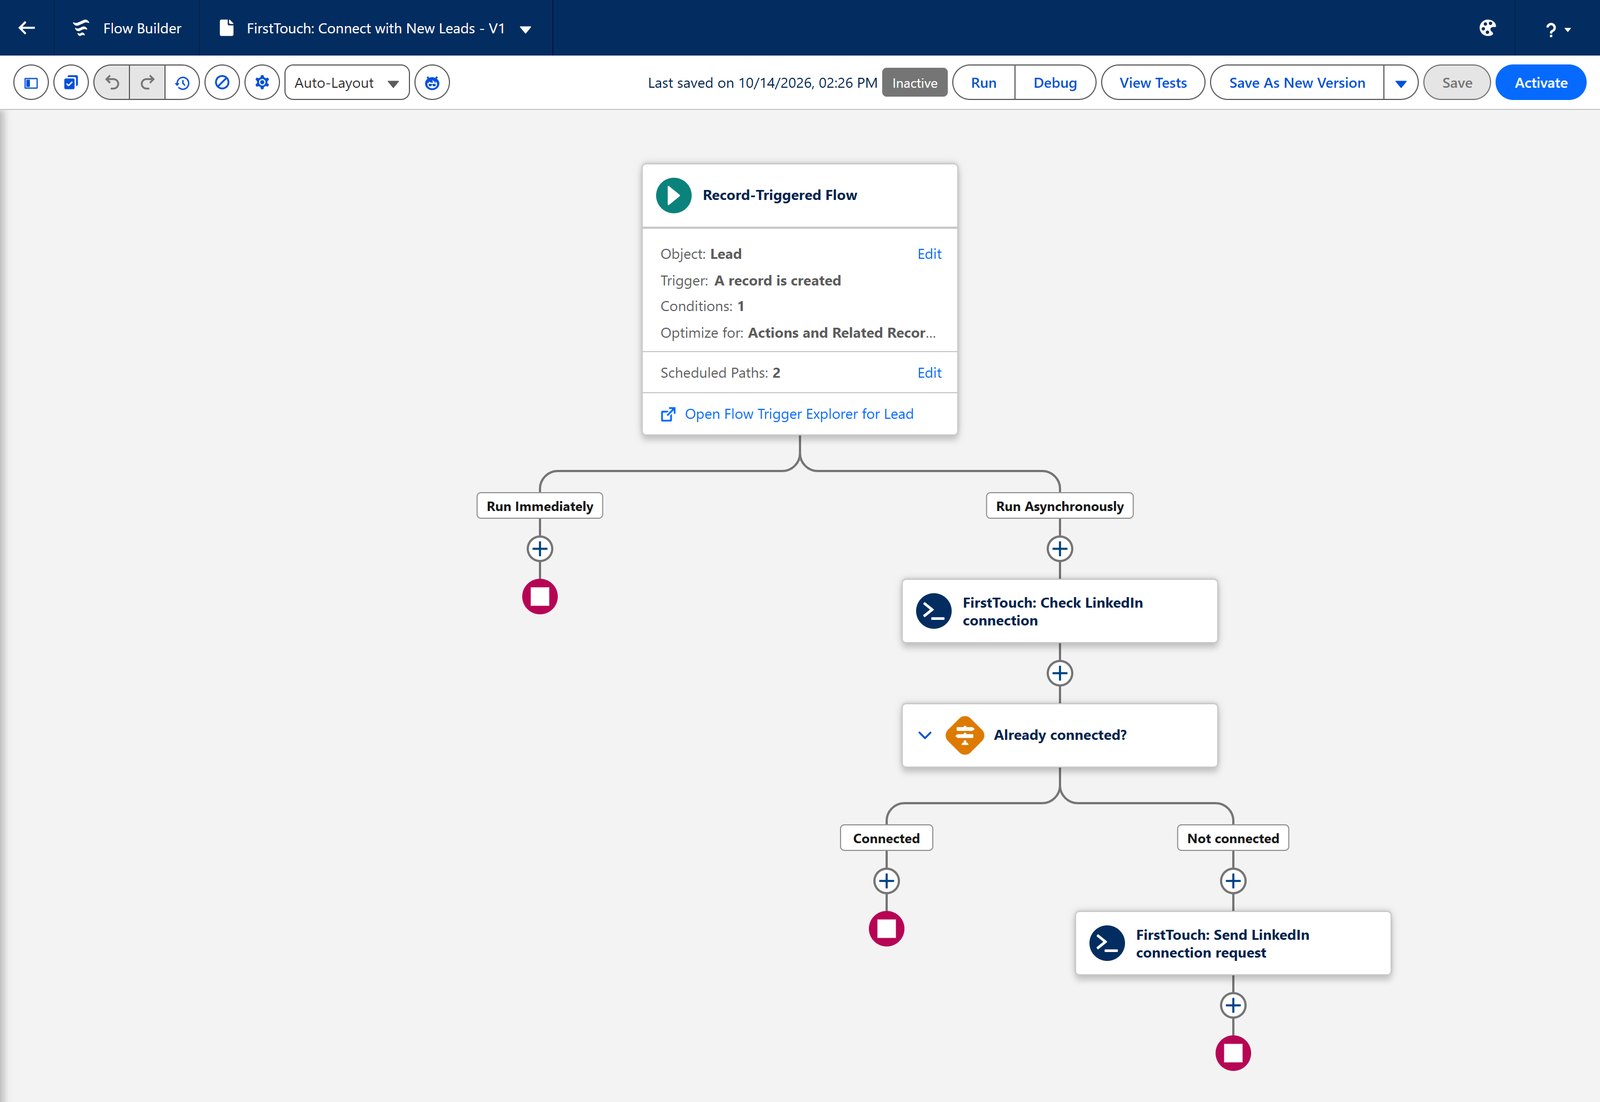This screenshot has width=1600, height=1102.
Task: Go back with the left arrow icon
Action: click(27, 28)
